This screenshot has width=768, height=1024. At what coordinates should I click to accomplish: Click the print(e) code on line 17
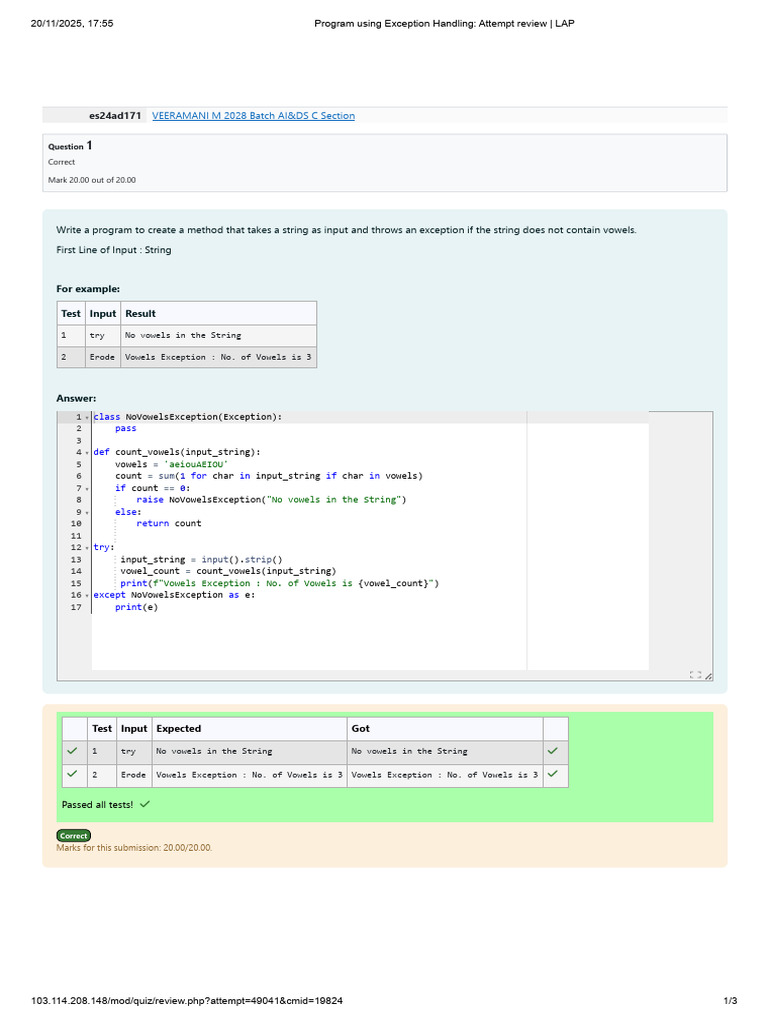[x=136, y=607]
